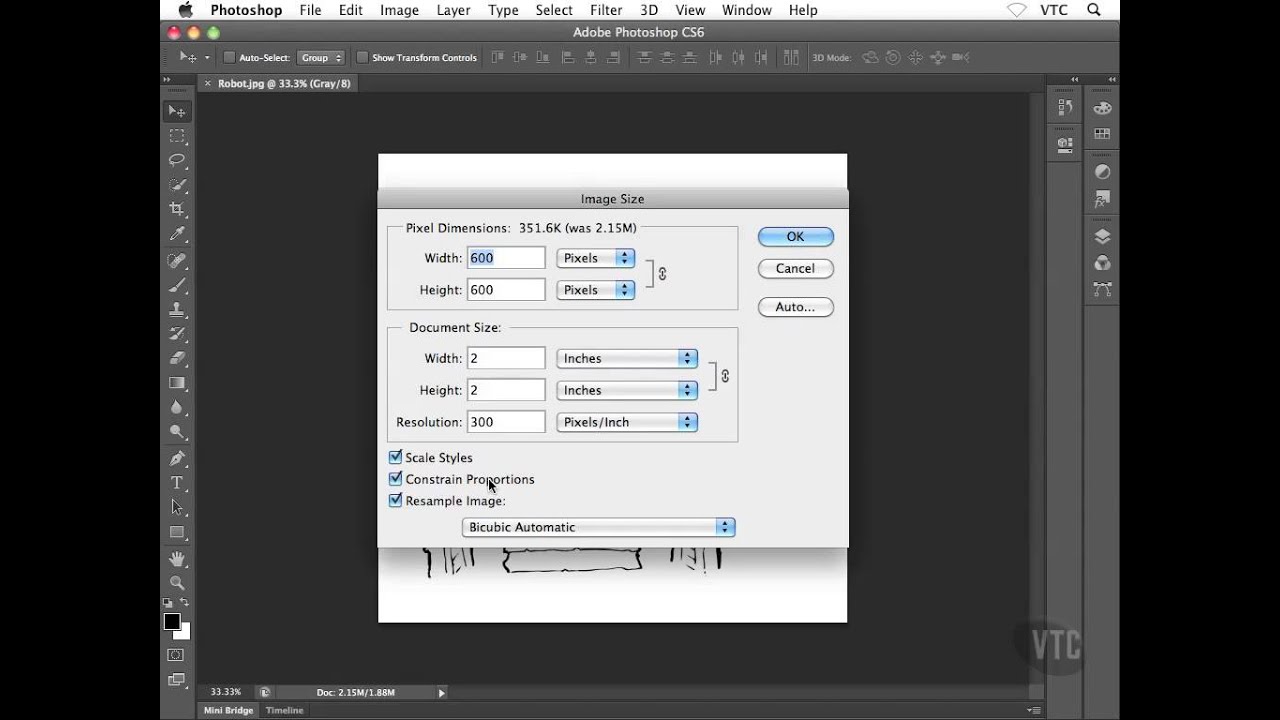Enable the Auto-Select checkbox
Screen dimensions: 1280x720
pos(229,58)
